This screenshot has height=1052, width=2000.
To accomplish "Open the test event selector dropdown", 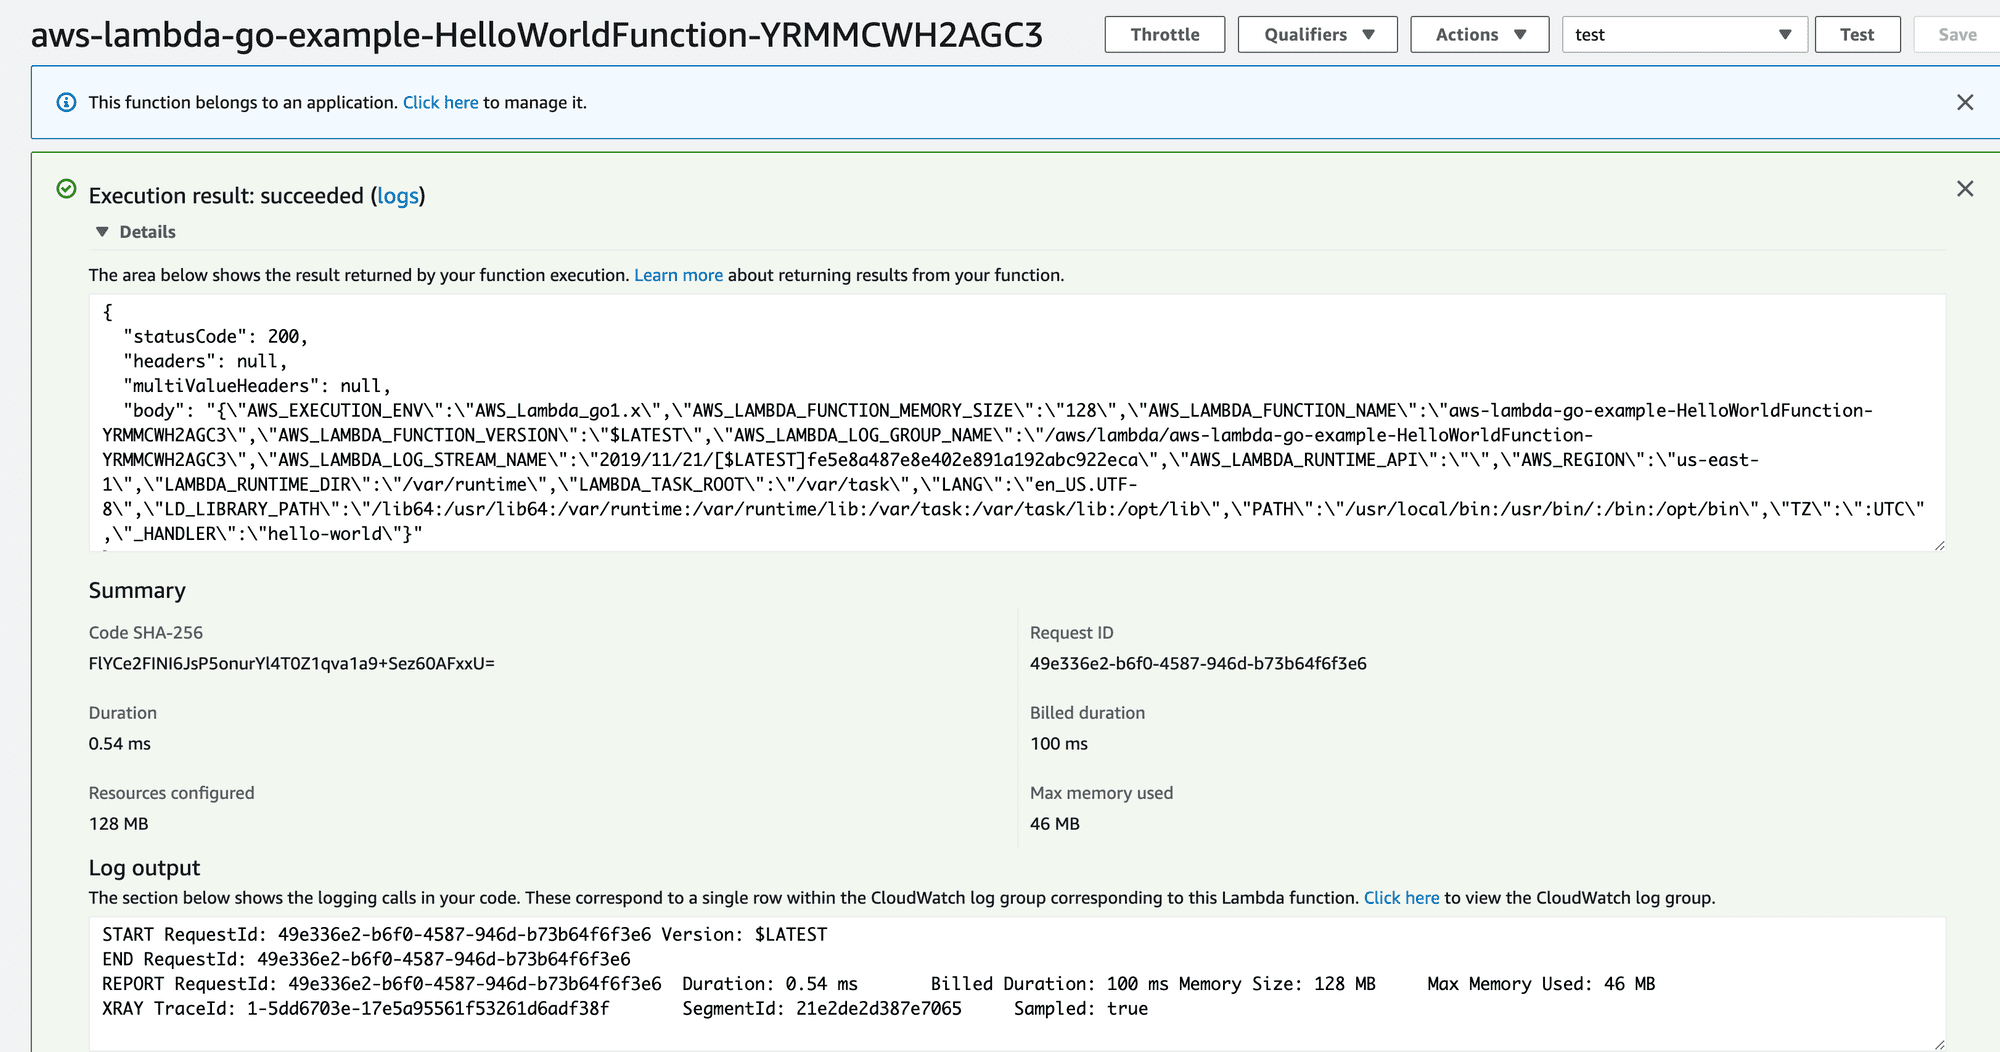I will pyautogui.click(x=1685, y=35).
